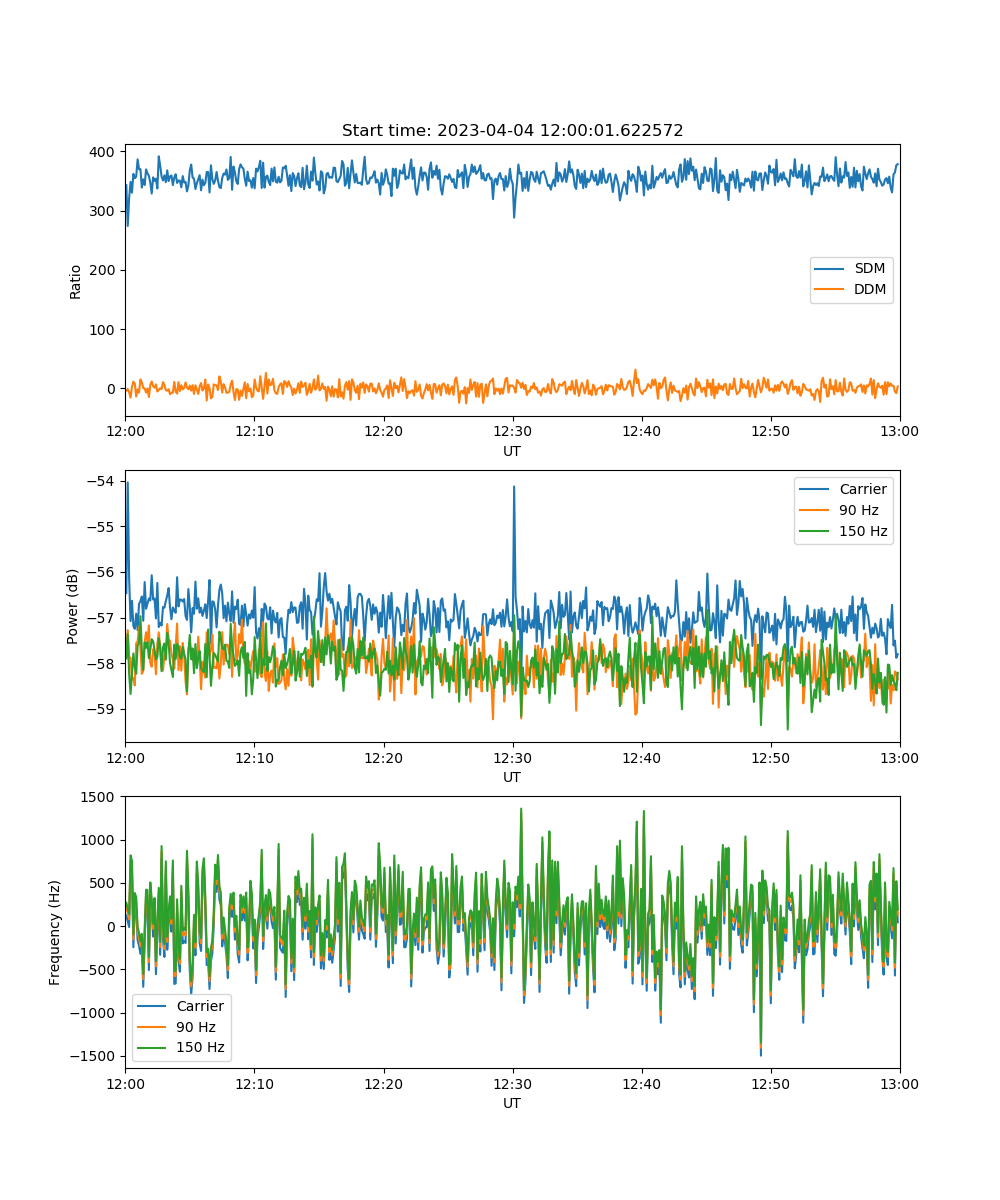Select 150 Hz in the Frequency plot legend
This screenshot has height=1200, width=1000.
(x=200, y=1048)
